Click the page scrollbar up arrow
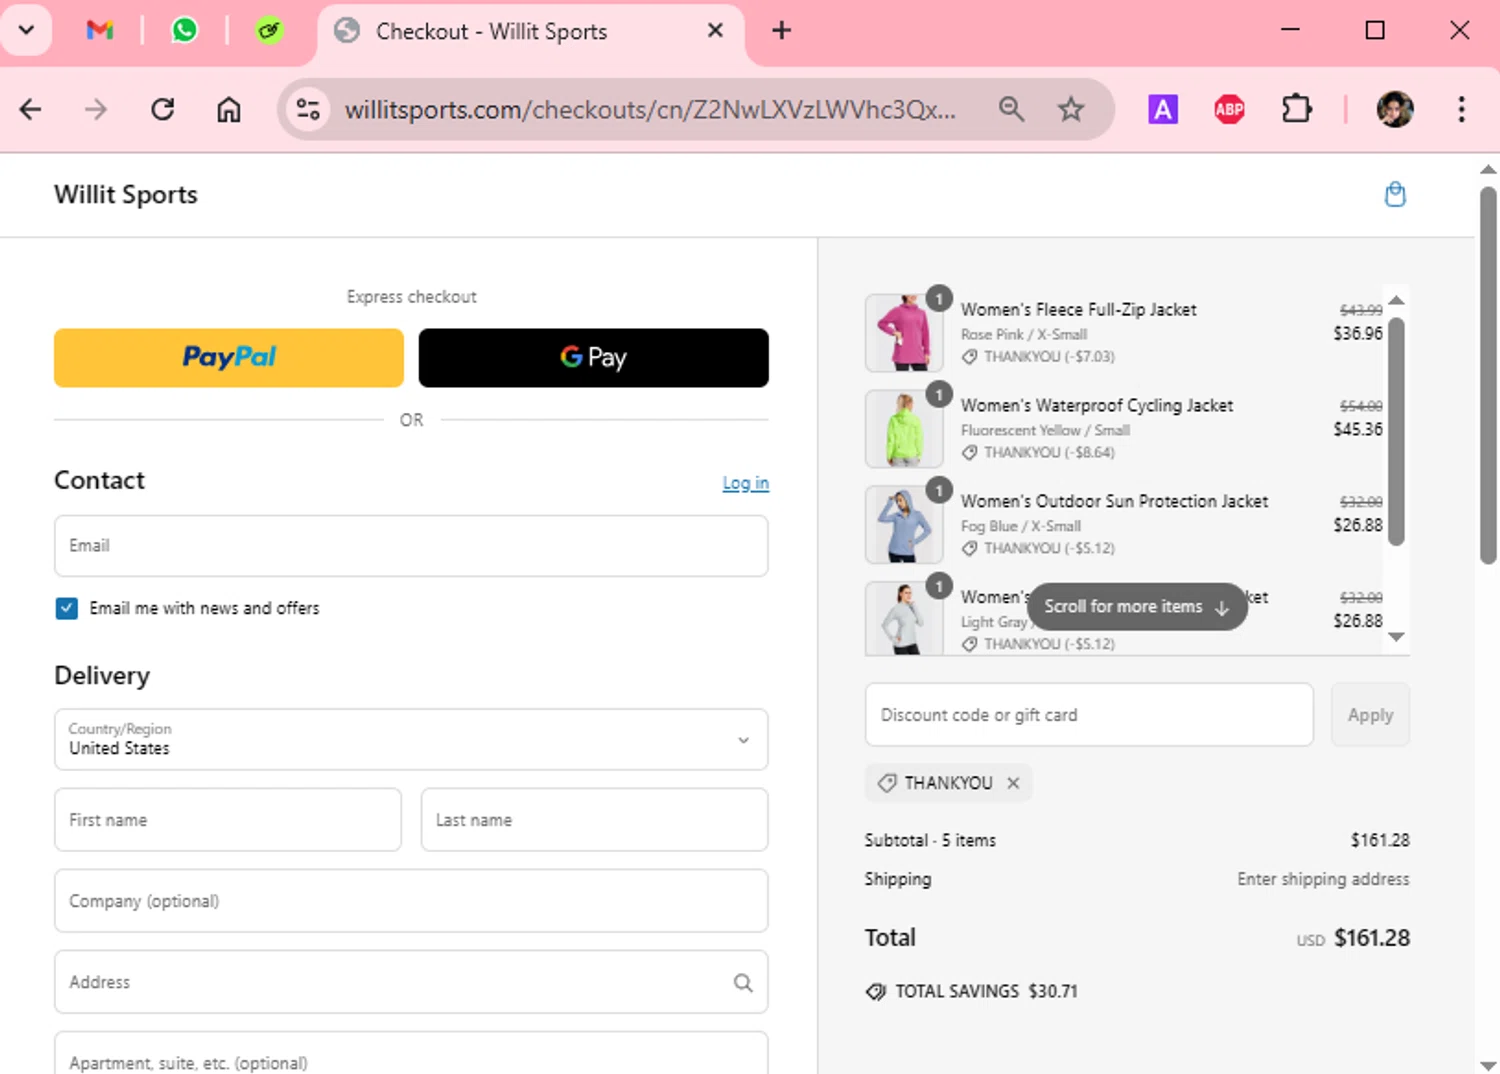This screenshot has height=1074, width=1500. coord(1488,169)
